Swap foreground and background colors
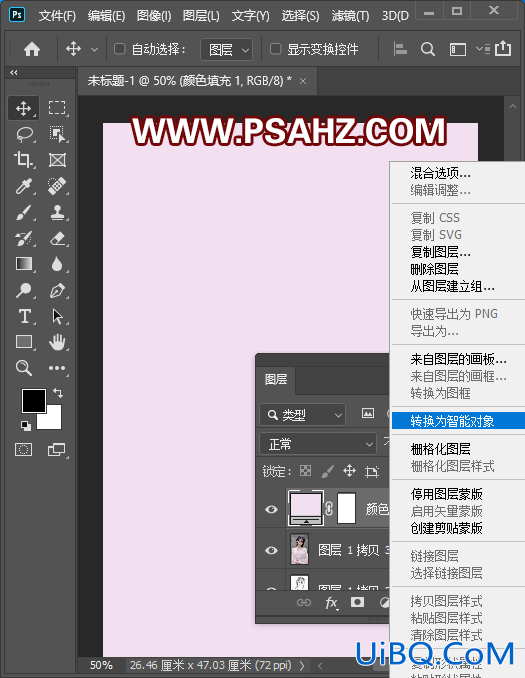The width and height of the screenshot is (525, 678). point(58,393)
